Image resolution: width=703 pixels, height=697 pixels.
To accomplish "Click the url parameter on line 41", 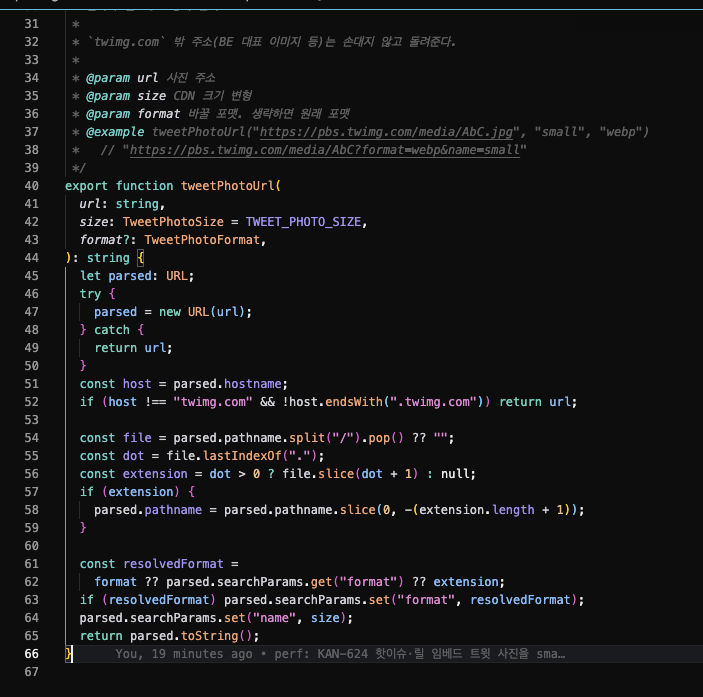I will click(90, 204).
